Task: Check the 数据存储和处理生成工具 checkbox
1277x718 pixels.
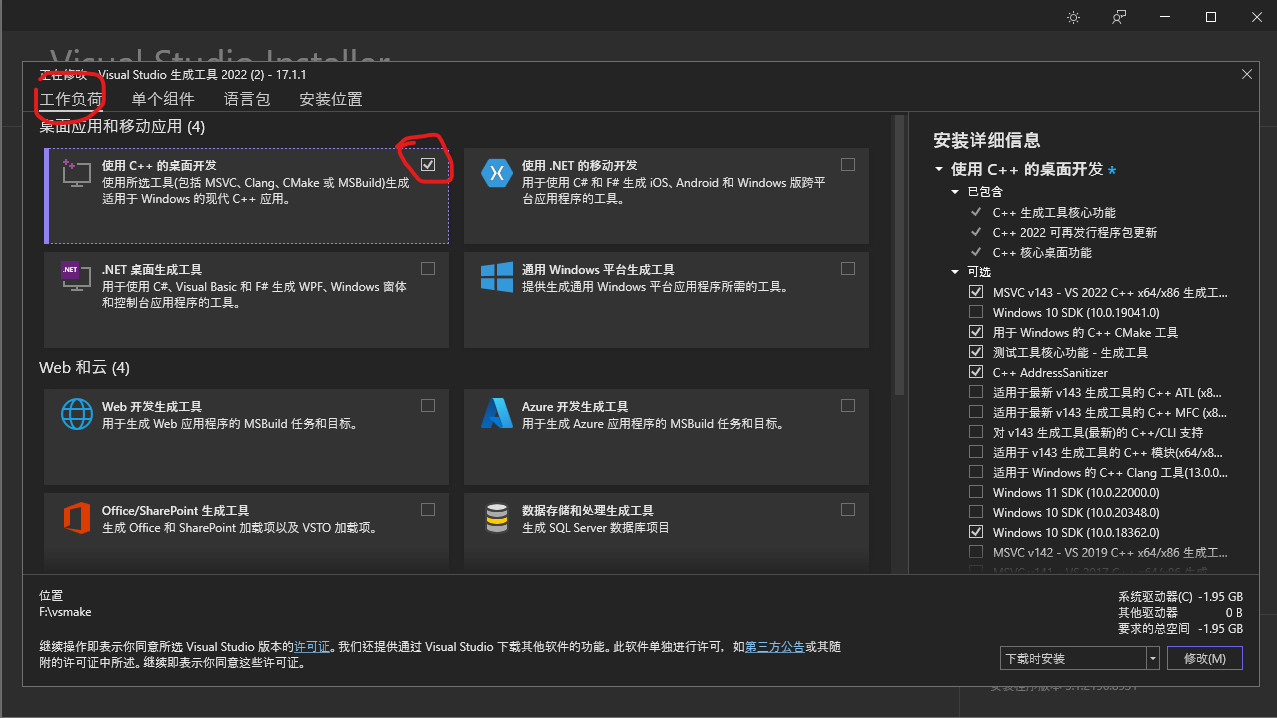Action: pos(848,509)
